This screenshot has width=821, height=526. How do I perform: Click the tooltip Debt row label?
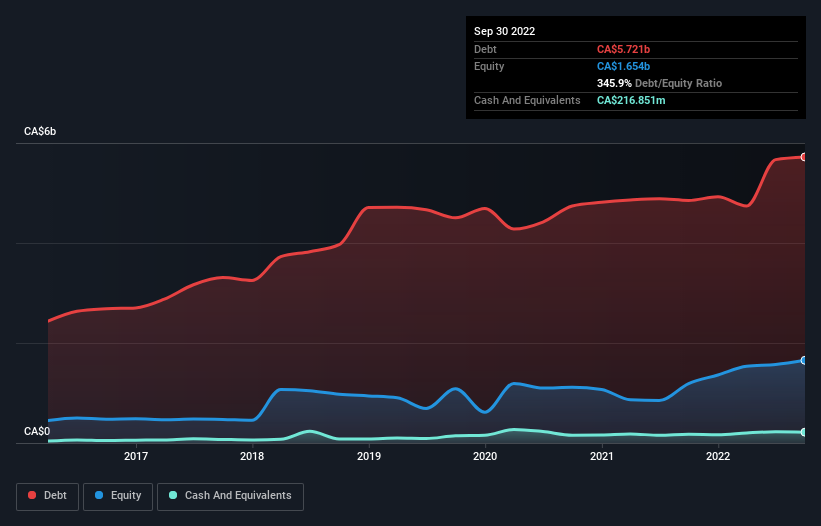click(x=485, y=49)
